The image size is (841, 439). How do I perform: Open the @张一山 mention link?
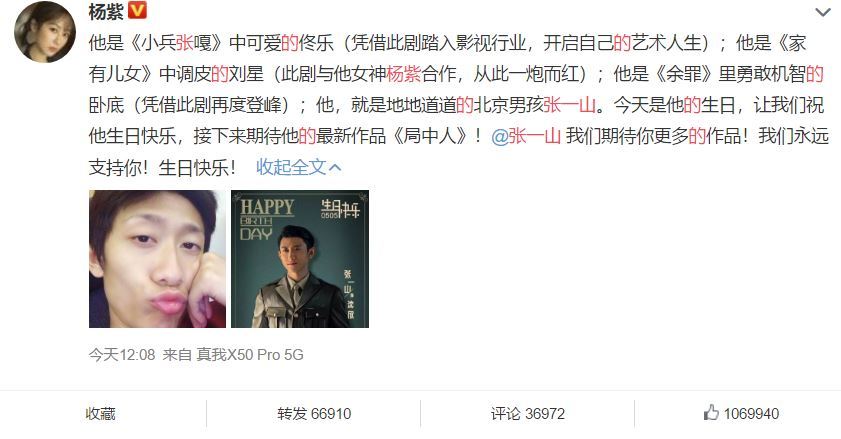[x=526, y=136]
